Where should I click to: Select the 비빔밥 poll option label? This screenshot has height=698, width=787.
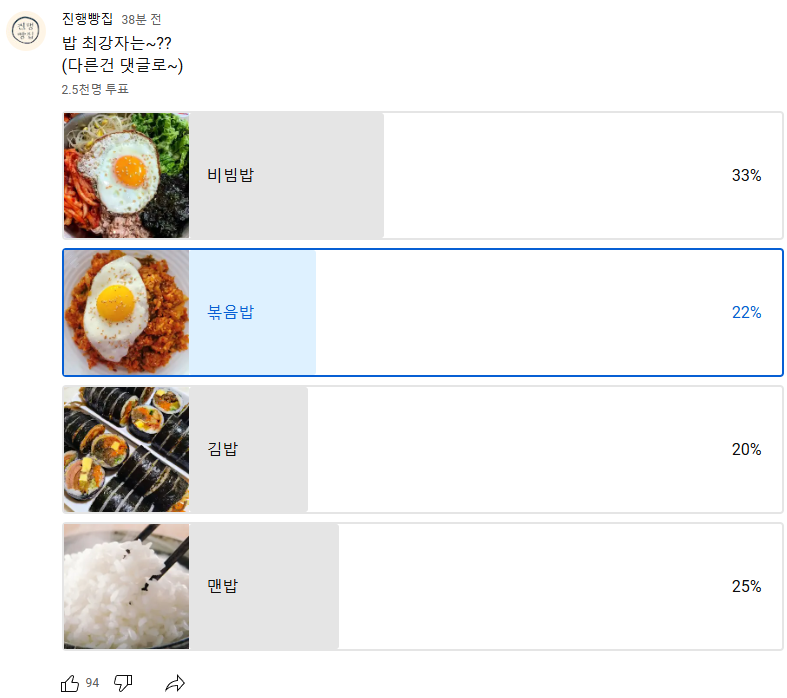click(x=230, y=176)
